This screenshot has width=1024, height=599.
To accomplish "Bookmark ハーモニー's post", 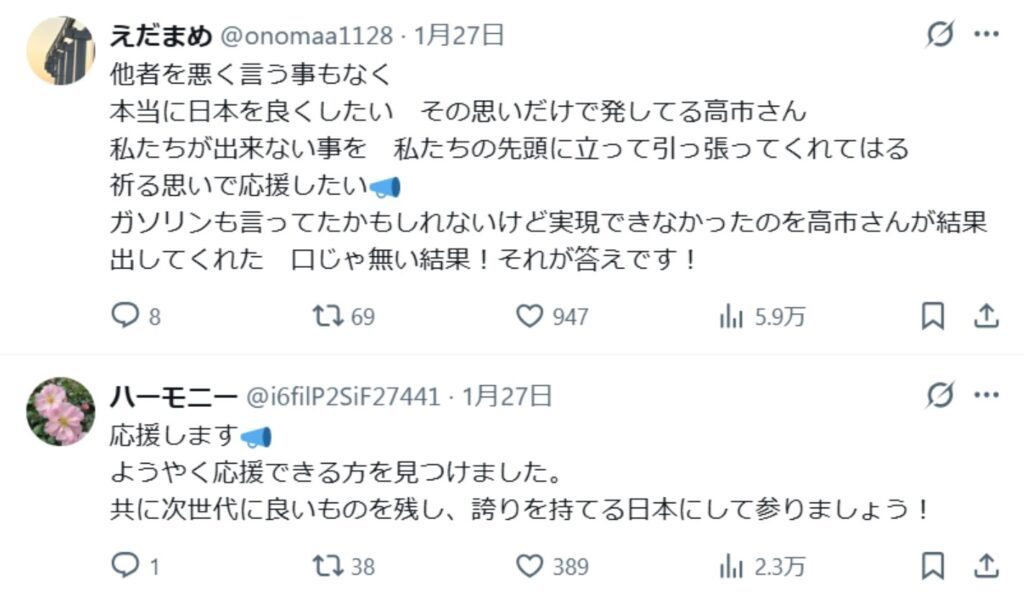I will 932,566.
